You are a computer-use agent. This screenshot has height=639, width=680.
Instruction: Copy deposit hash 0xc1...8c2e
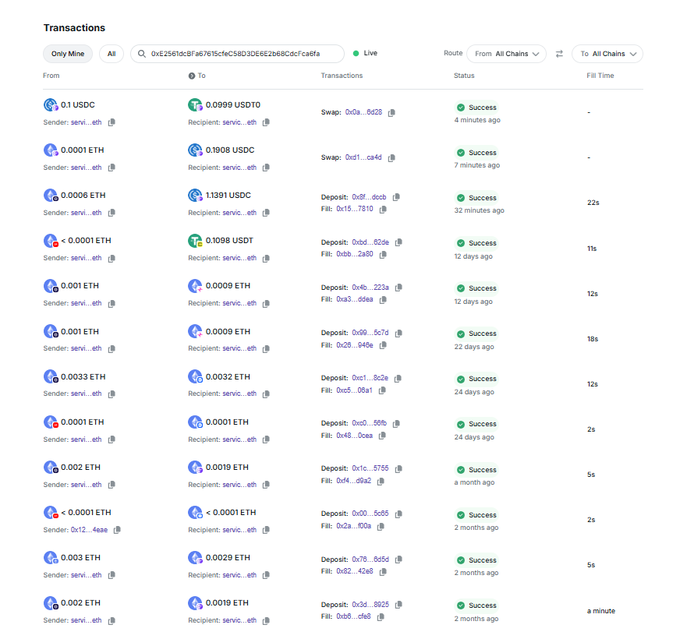click(398, 378)
